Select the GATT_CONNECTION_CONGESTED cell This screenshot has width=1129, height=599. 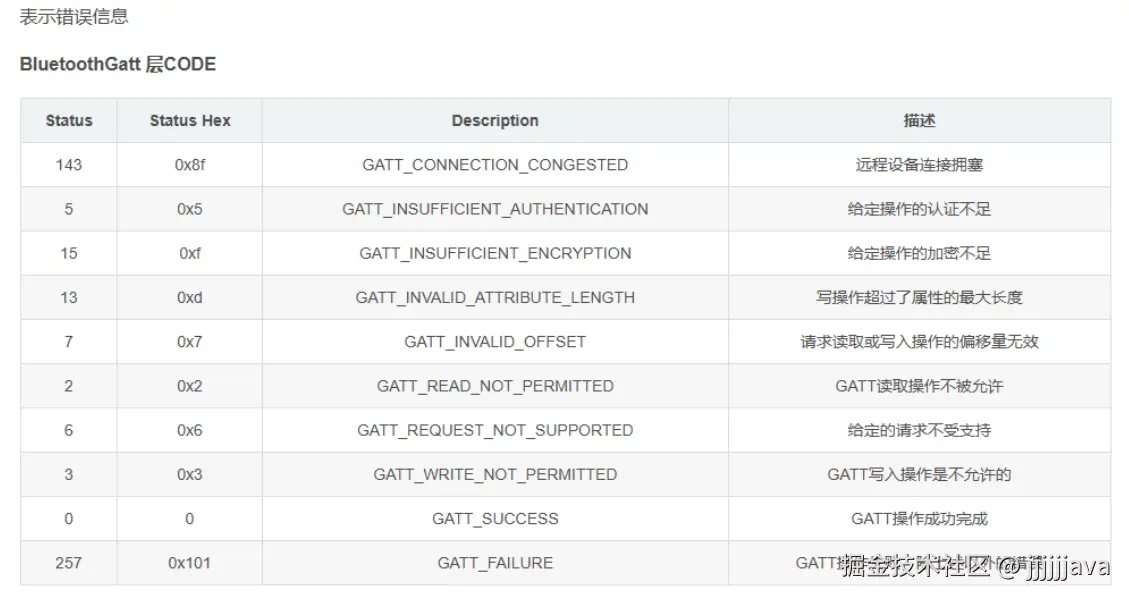(495, 165)
